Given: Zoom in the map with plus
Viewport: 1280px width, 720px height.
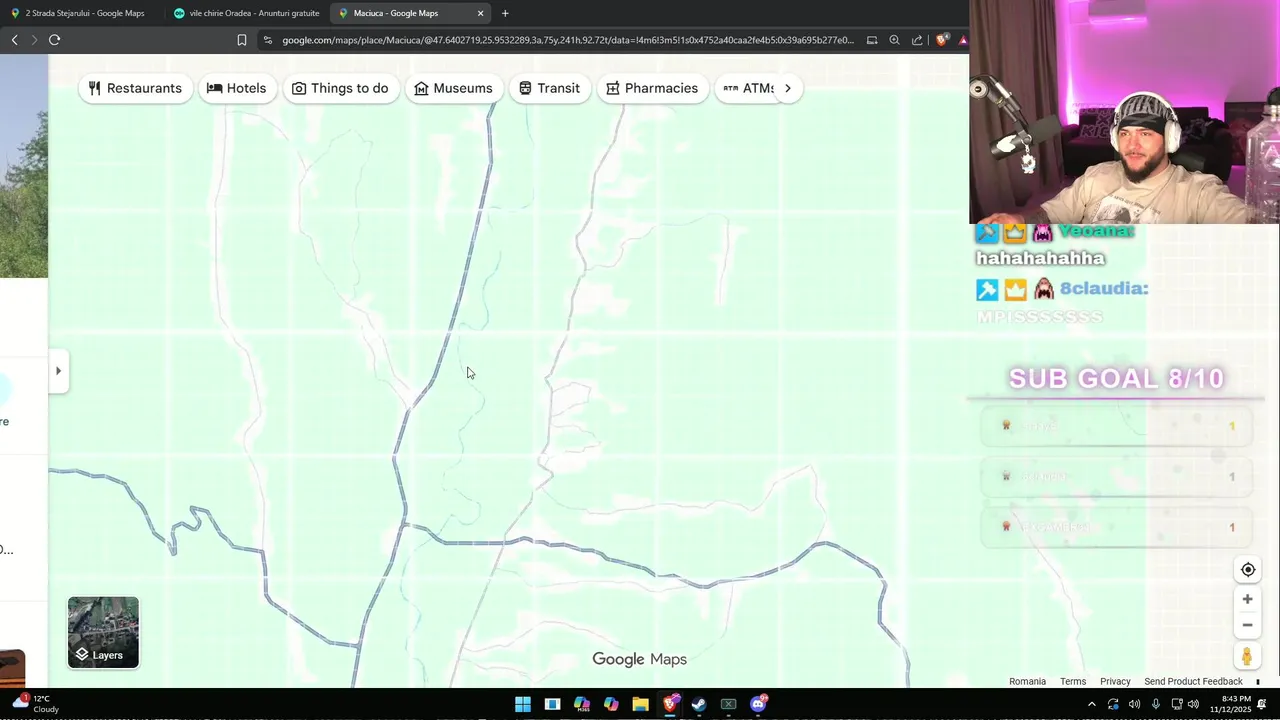Looking at the screenshot, I should click(1247, 599).
